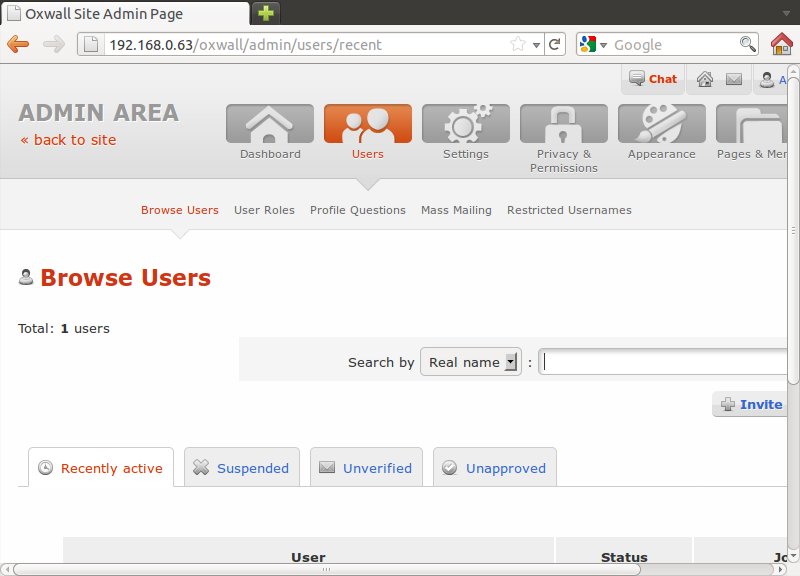The width and height of the screenshot is (800, 576).
Task: Open the Search by Real name dropdown
Action: click(471, 362)
